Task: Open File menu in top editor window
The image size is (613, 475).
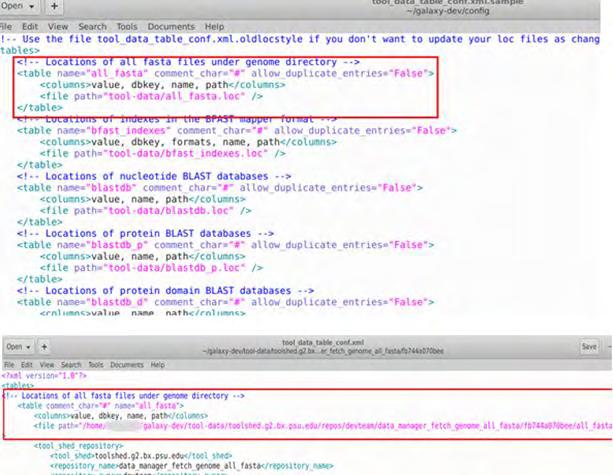Action: coord(6,27)
